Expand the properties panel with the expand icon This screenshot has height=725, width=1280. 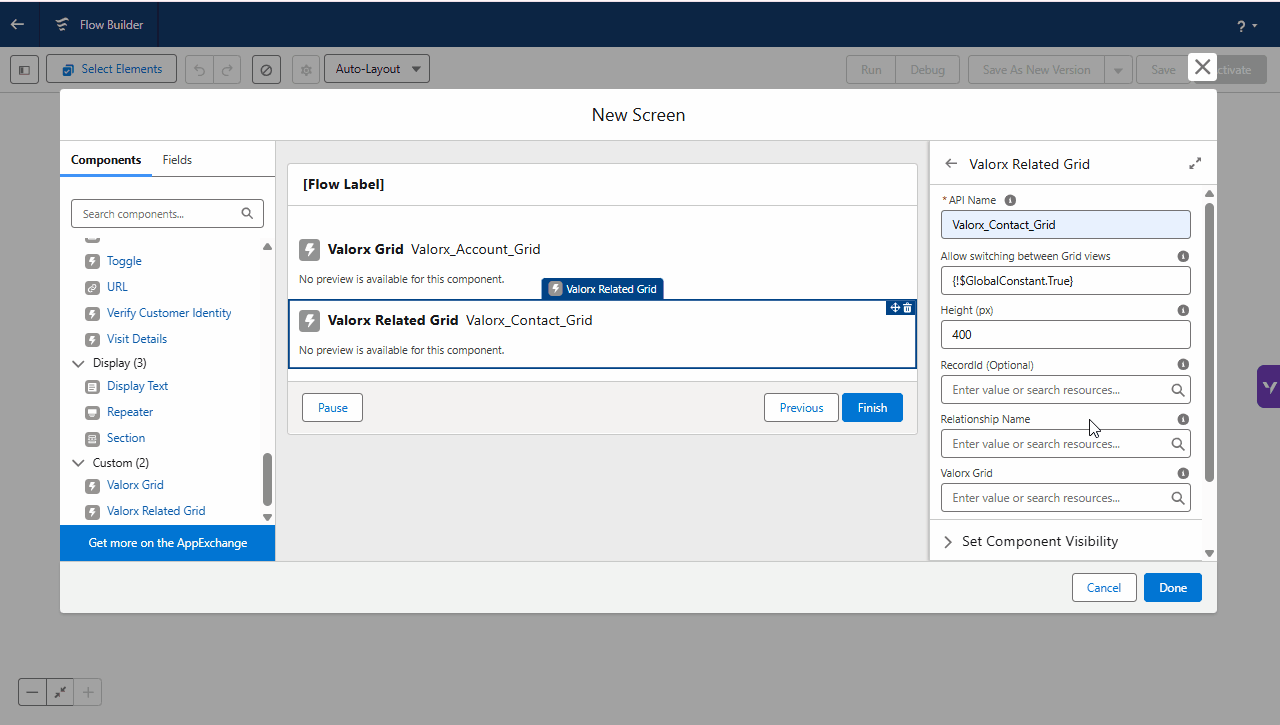[x=1195, y=163]
